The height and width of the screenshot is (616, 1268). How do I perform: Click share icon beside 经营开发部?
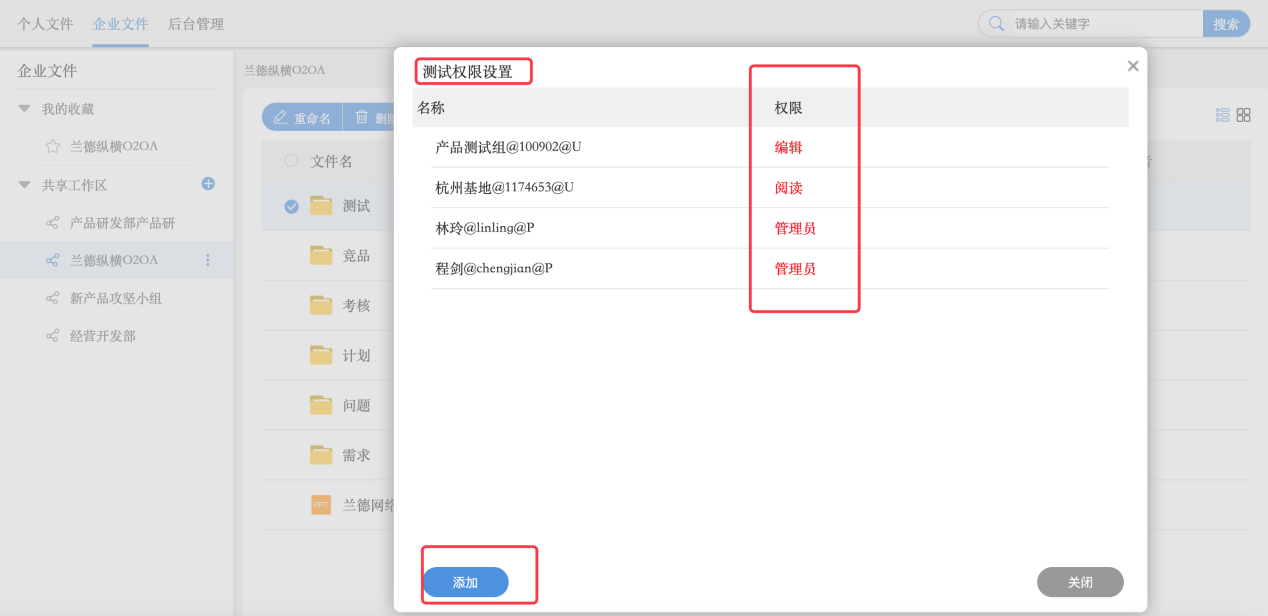pos(52,336)
